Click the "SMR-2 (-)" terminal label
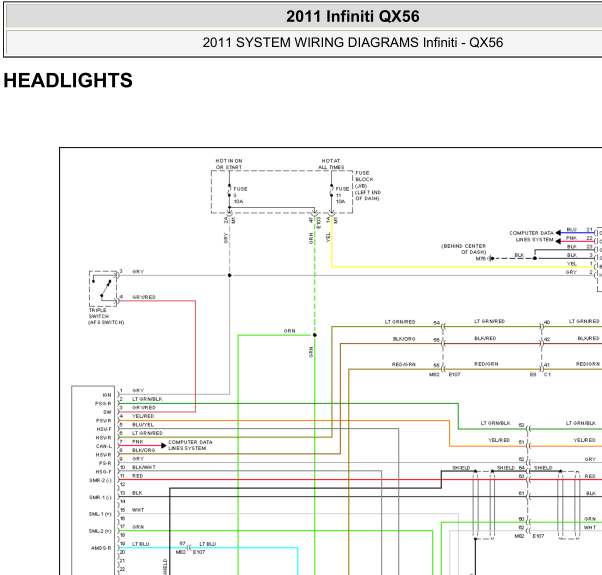 pos(100,480)
